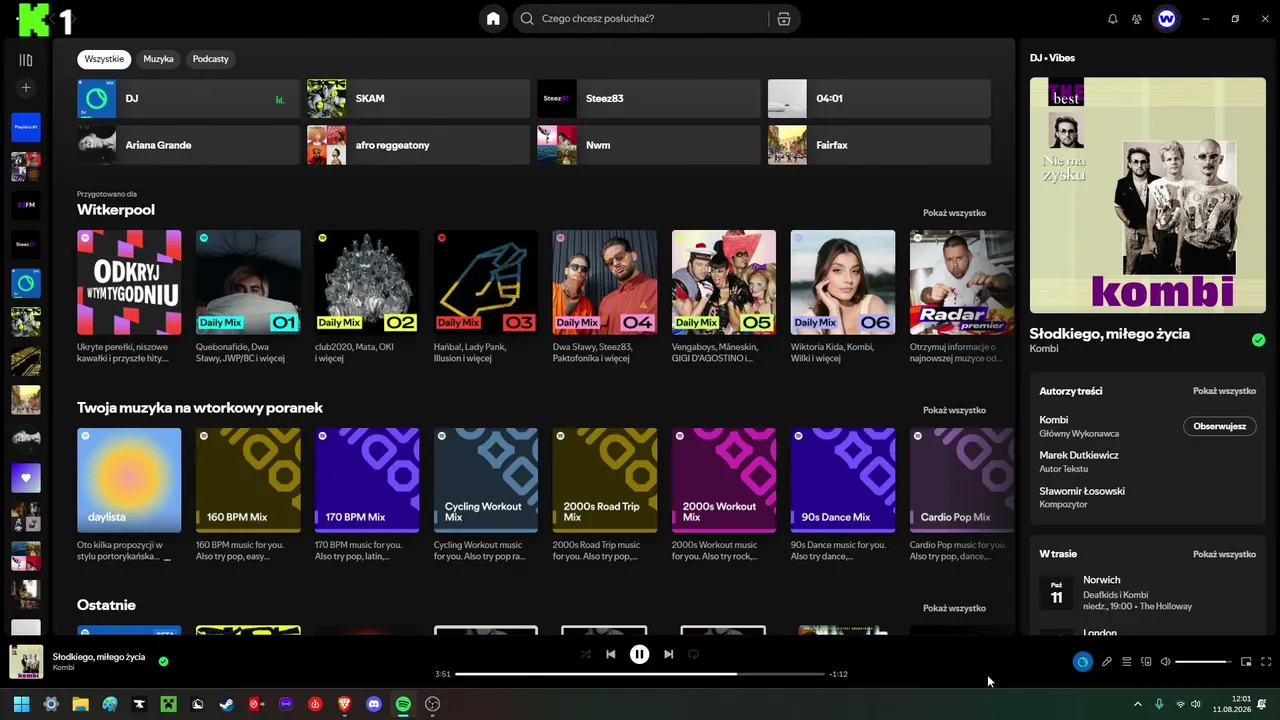Image resolution: width=1280 pixels, height=720 pixels.
Task: Open the afro reggeatony shortcut tile
Action: tap(418, 145)
